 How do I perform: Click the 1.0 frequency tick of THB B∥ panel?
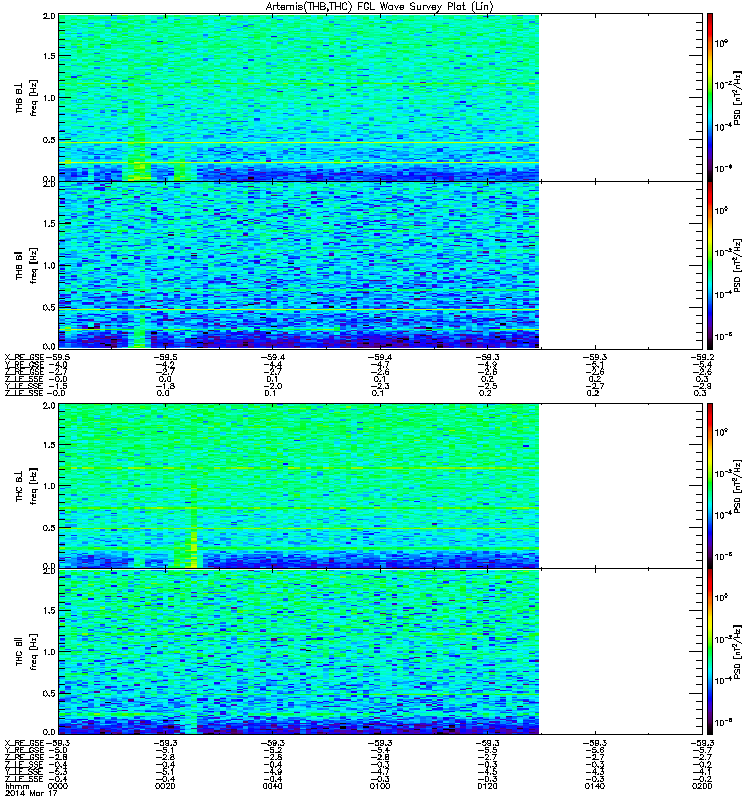point(49,265)
